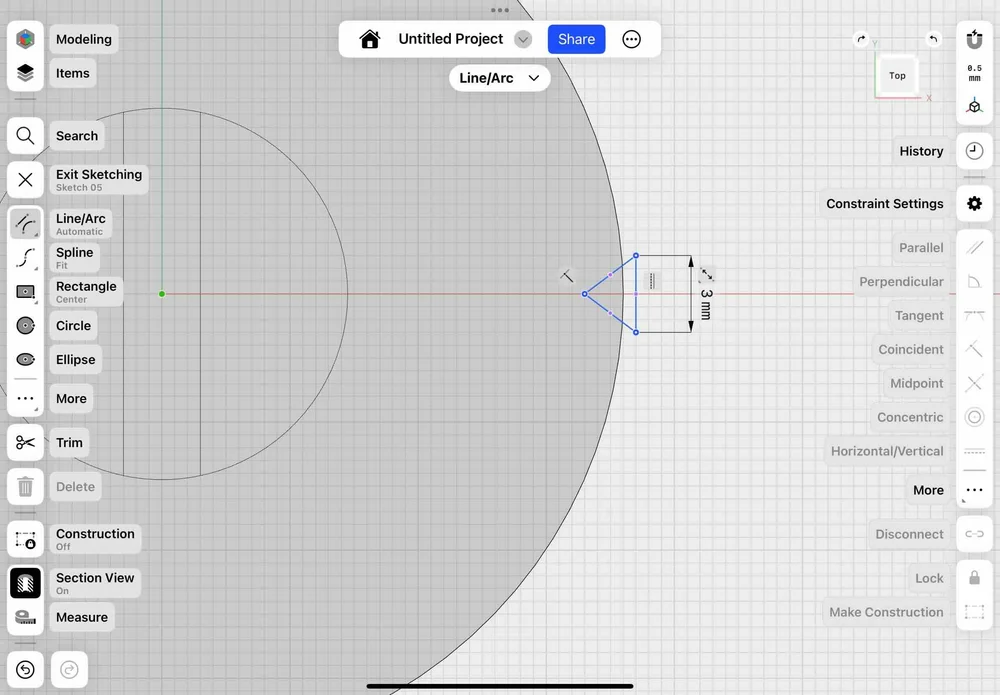
Task: Select the 3 mm dimension value
Action: tap(706, 304)
